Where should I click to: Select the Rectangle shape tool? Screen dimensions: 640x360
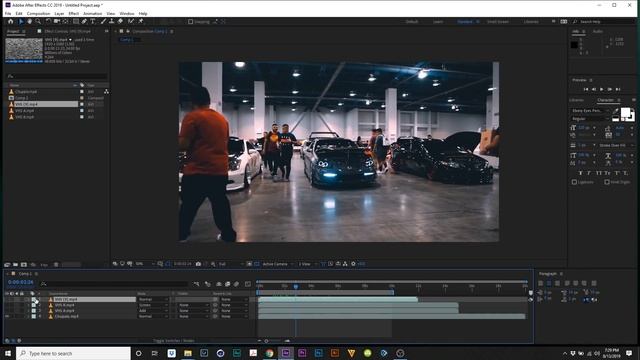[x=76, y=21]
